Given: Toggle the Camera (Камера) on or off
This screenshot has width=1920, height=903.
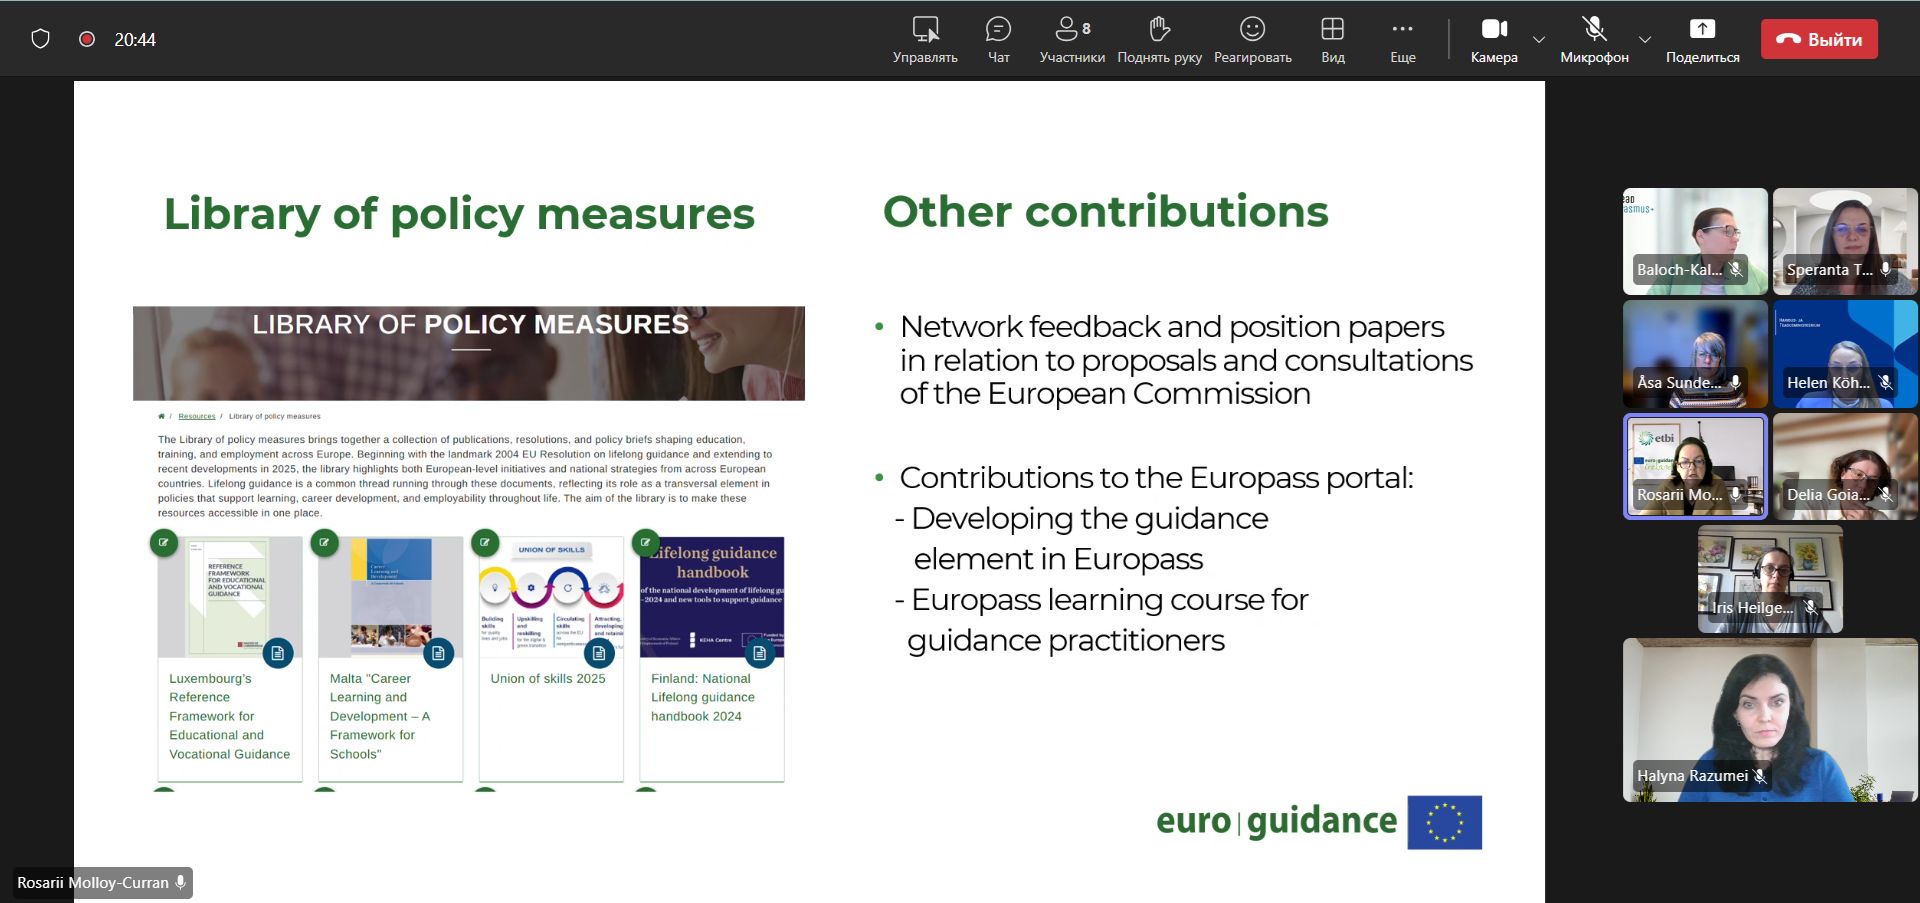Looking at the screenshot, I should point(1494,40).
